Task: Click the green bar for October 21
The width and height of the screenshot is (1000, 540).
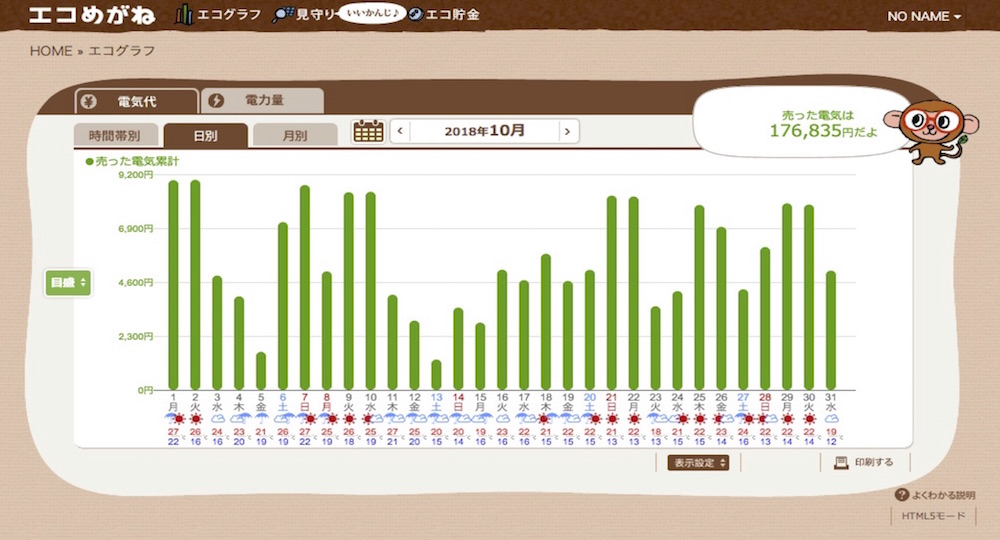Action: pos(612,292)
